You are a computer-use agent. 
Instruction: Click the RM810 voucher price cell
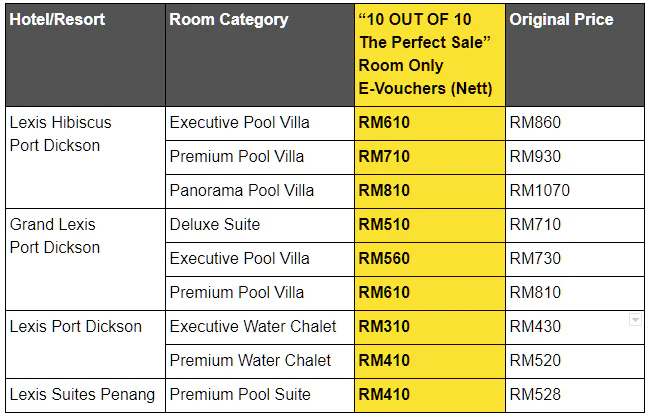(430, 192)
